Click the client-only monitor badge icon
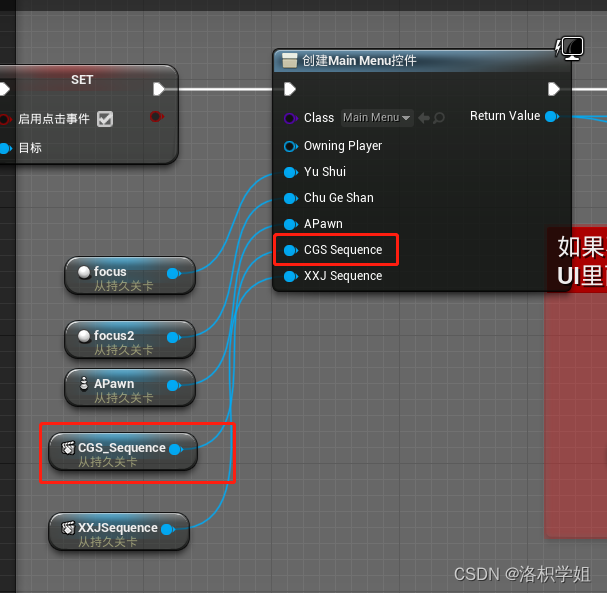607x593 pixels. [570, 48]
